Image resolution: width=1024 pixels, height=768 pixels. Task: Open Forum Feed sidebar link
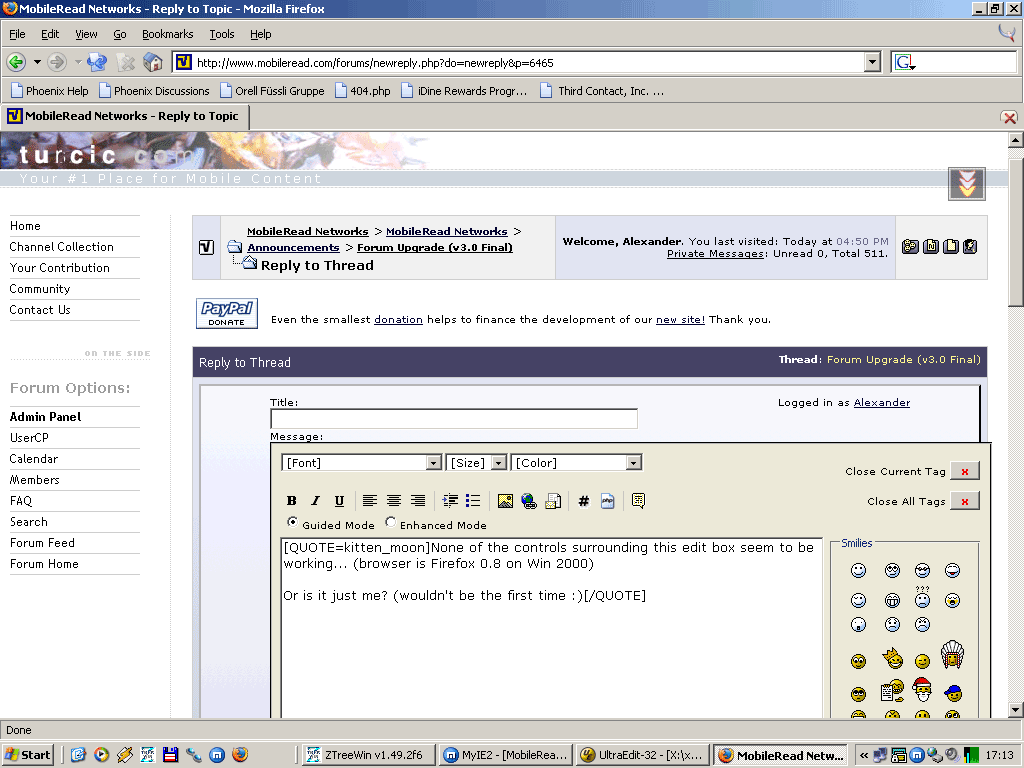(42, 543)
